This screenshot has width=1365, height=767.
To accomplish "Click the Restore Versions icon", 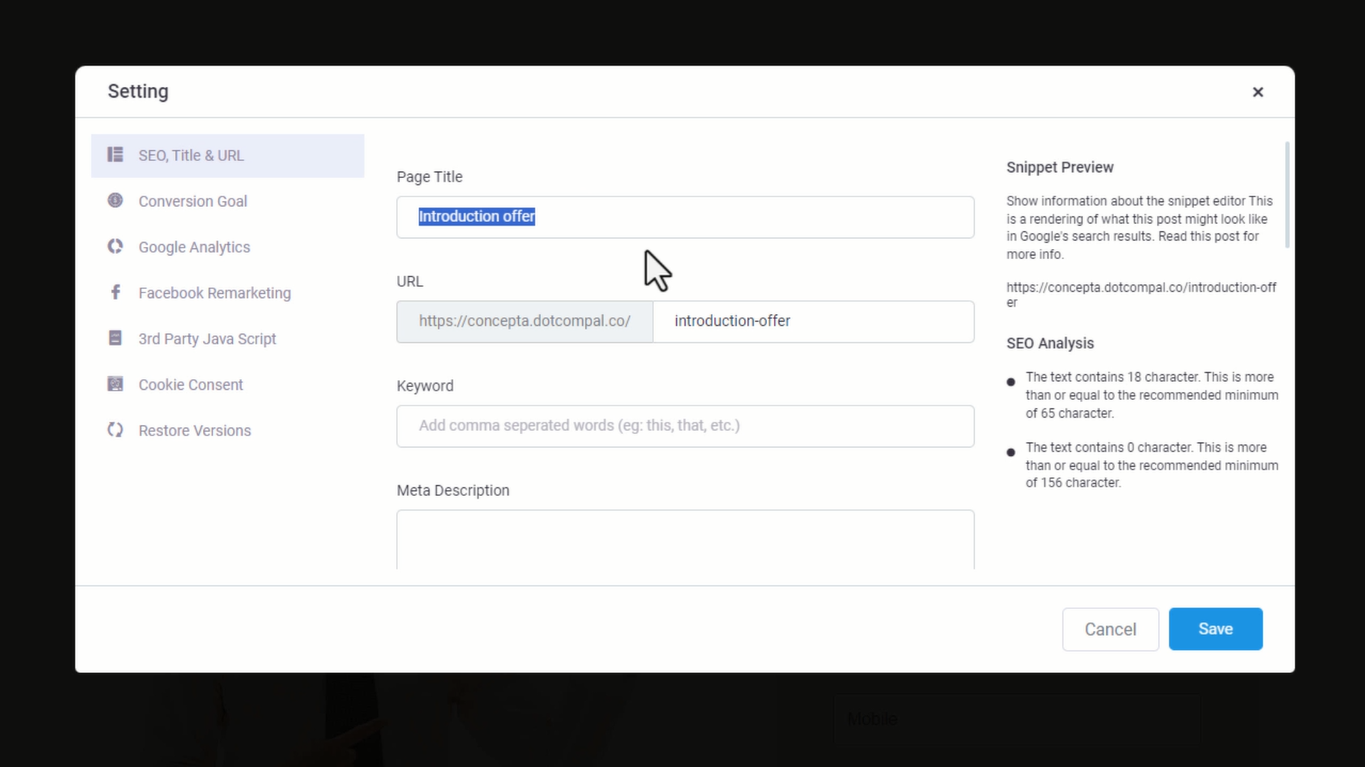I will coord(115,430).
